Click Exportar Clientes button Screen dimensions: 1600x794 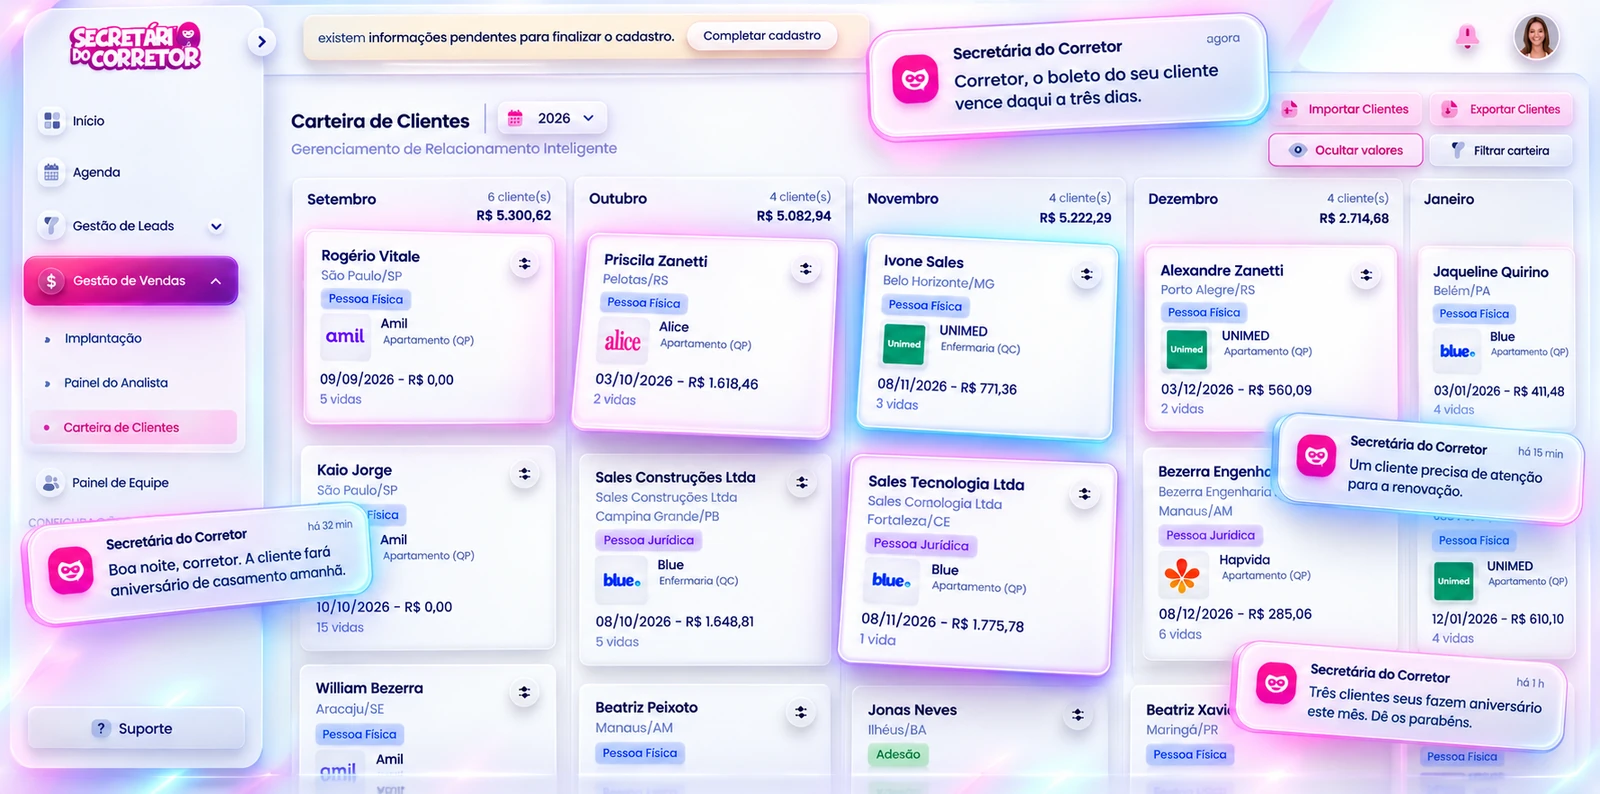[1501, 109]
